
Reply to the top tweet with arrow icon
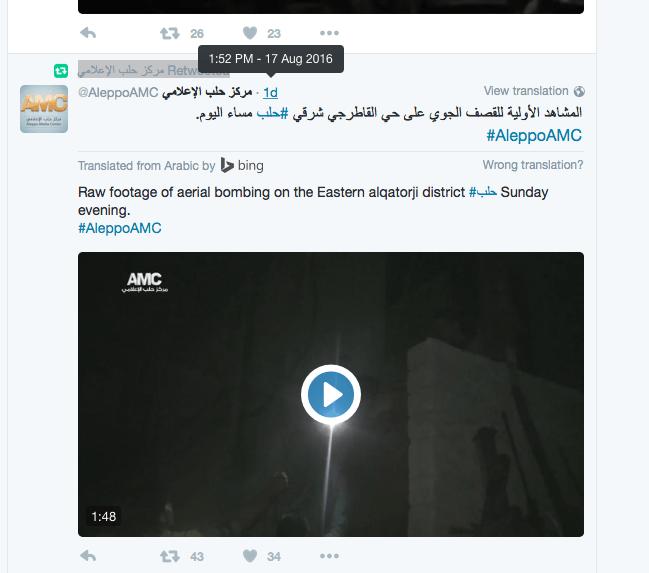(88, 33)
